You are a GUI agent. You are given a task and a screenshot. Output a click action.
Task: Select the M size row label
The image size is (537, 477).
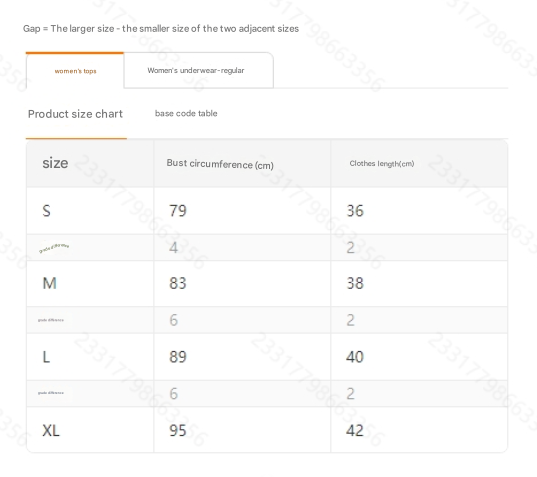[50, 284]
